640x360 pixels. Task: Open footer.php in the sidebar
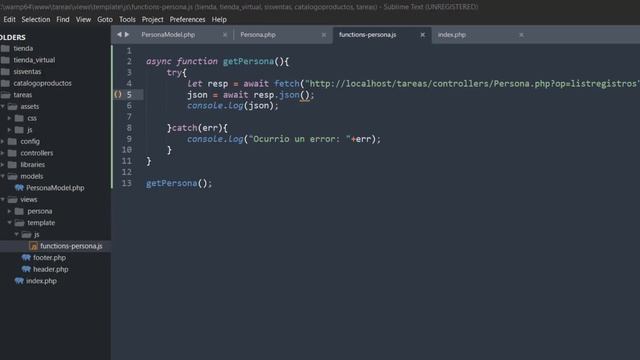(49, 258)
